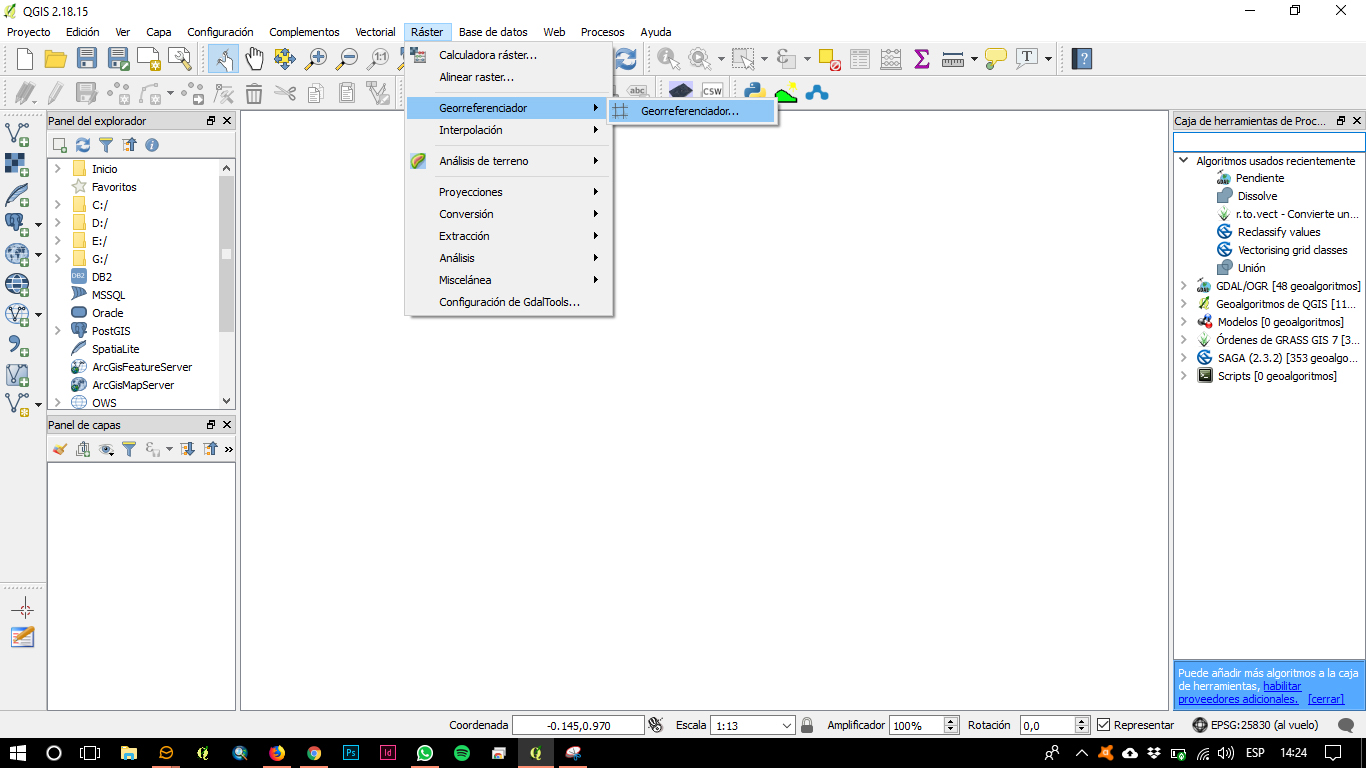Toggle the Representar render checkbox

coord(1104,725)
